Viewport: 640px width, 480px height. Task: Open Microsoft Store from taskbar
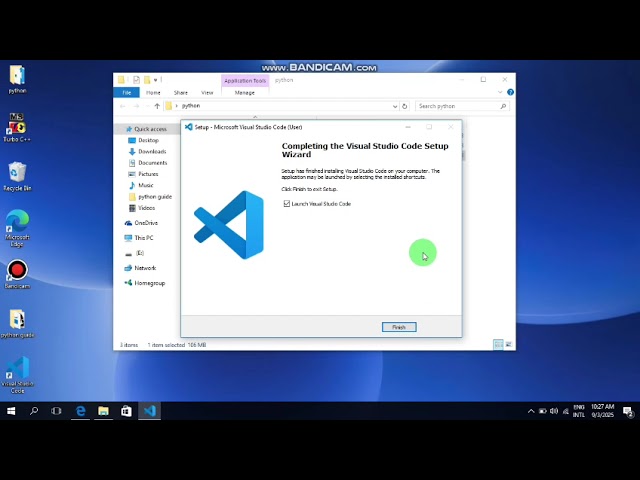tap(126, 411)
